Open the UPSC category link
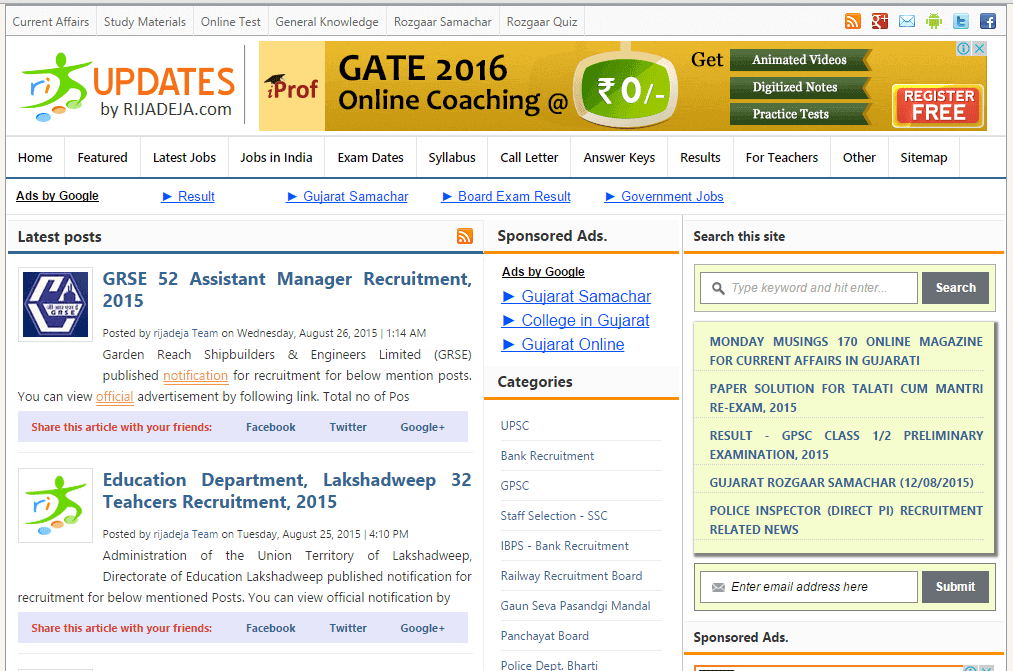 click(x=514, y=425)
